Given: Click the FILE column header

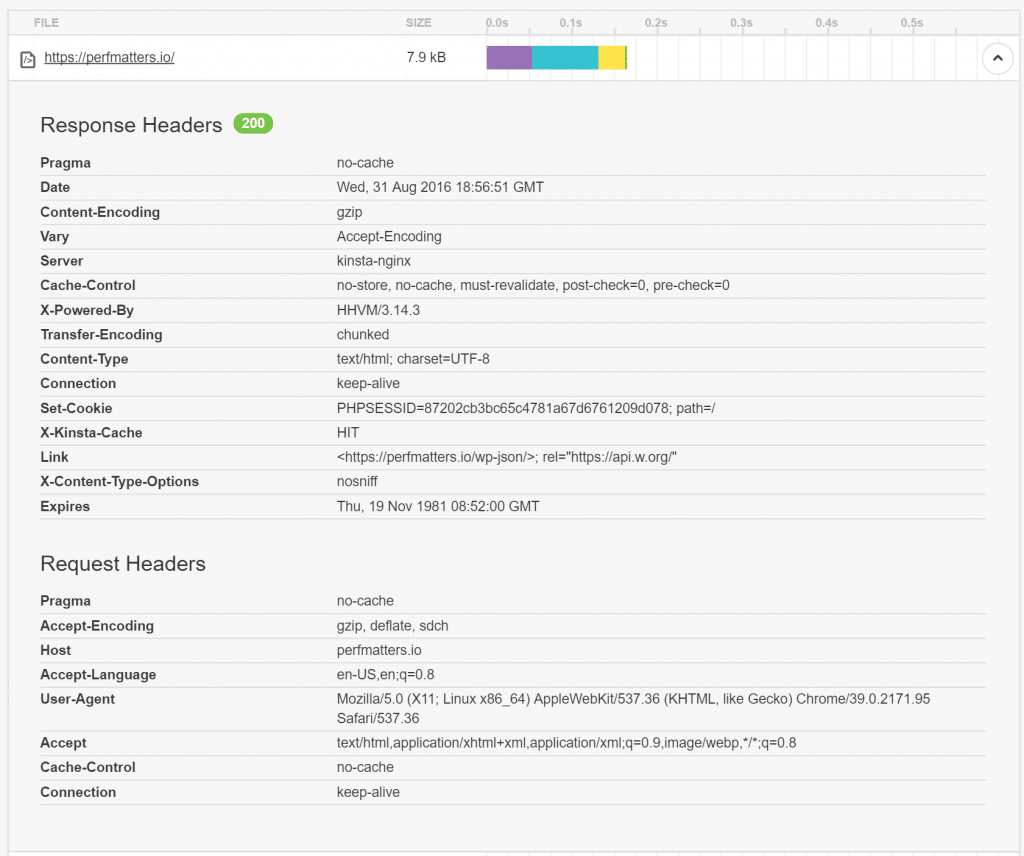Looking at the screenshot, I should 46,22.
